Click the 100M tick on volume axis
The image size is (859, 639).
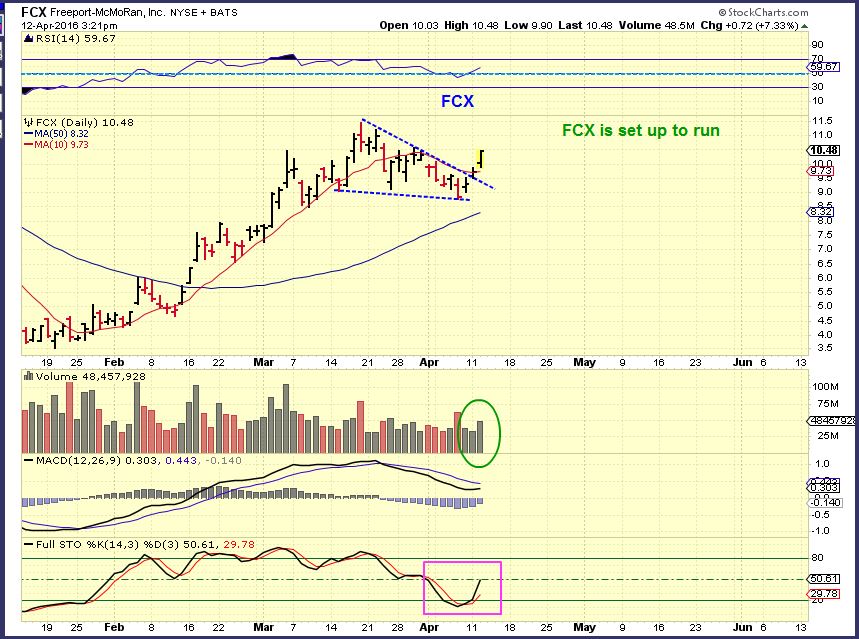pyautogui.click(x=825, y=386)
